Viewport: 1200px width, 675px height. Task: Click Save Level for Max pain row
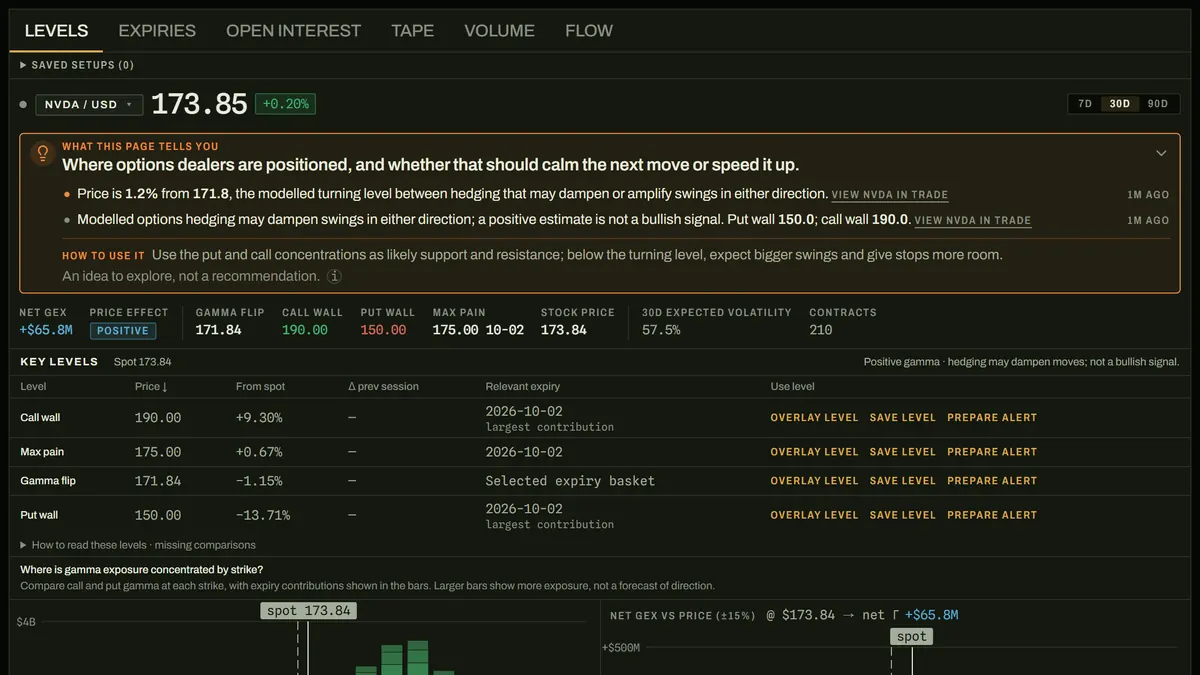pyautogui.click(x=903, y=452)
